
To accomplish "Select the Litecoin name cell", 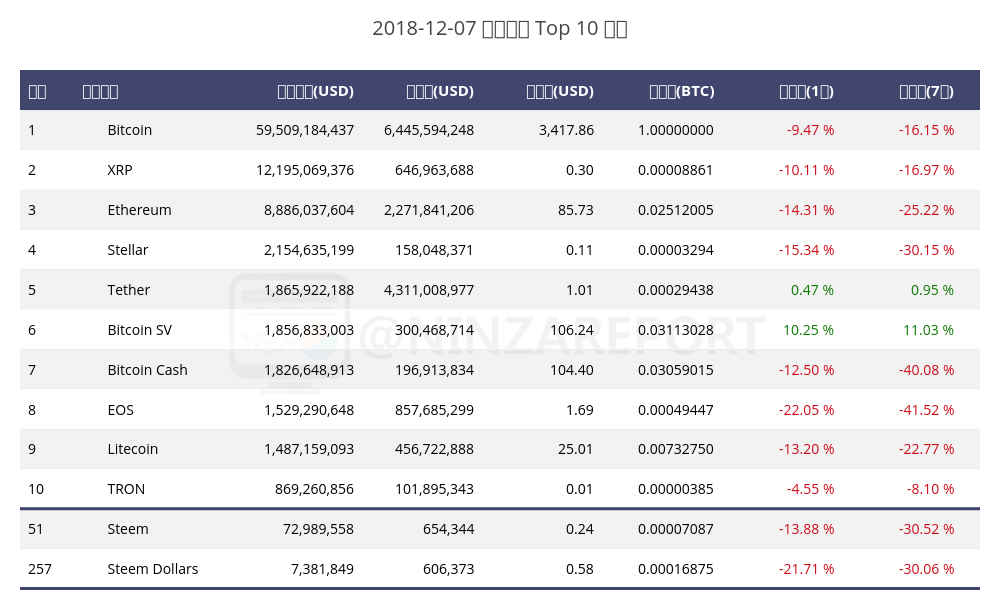I will 133,449.
